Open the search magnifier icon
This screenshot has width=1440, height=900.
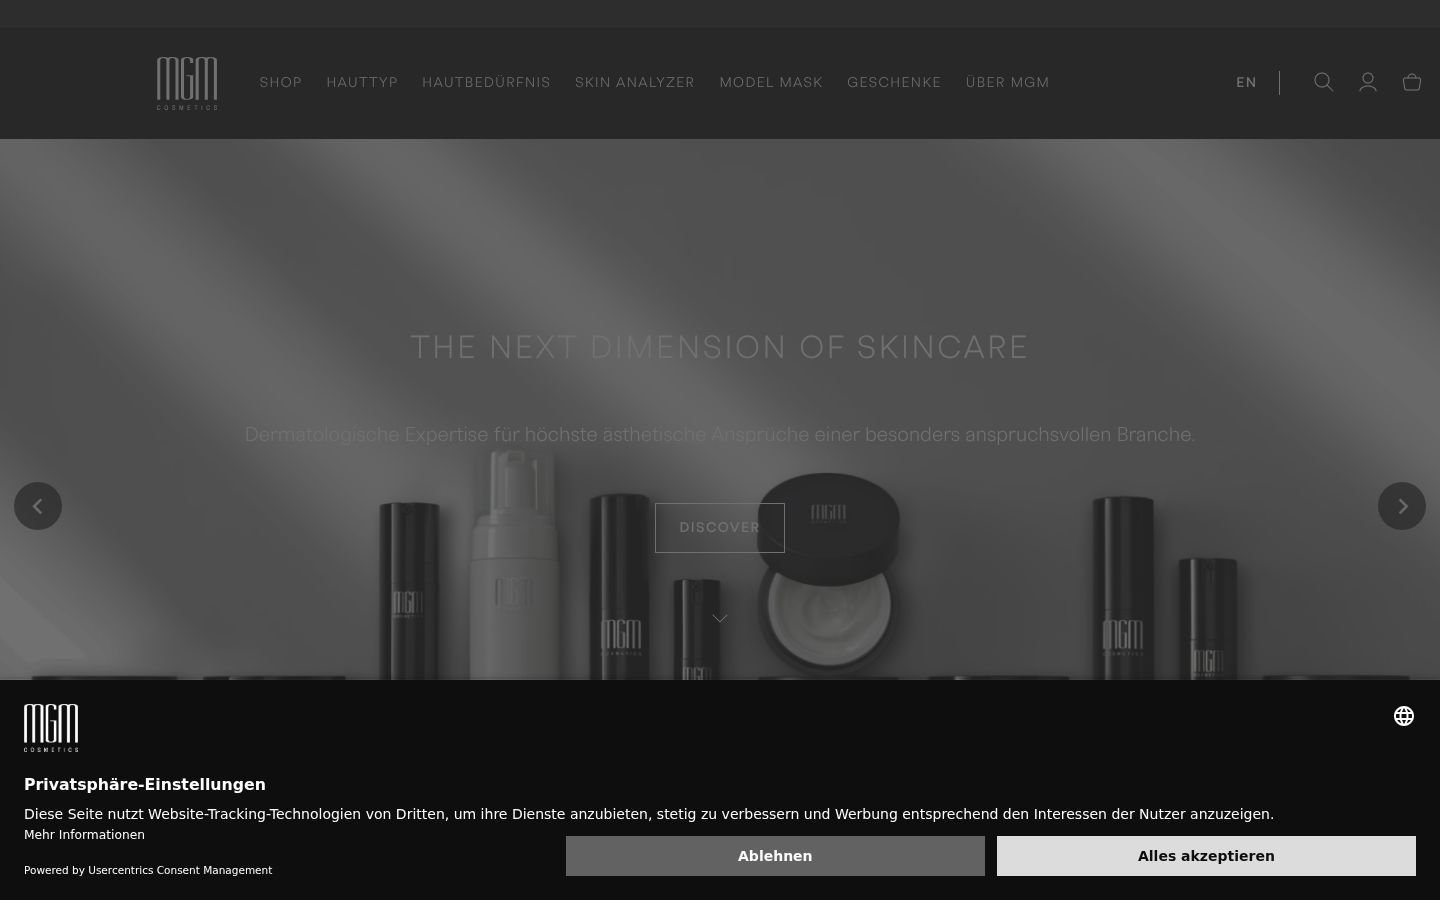1324,82
